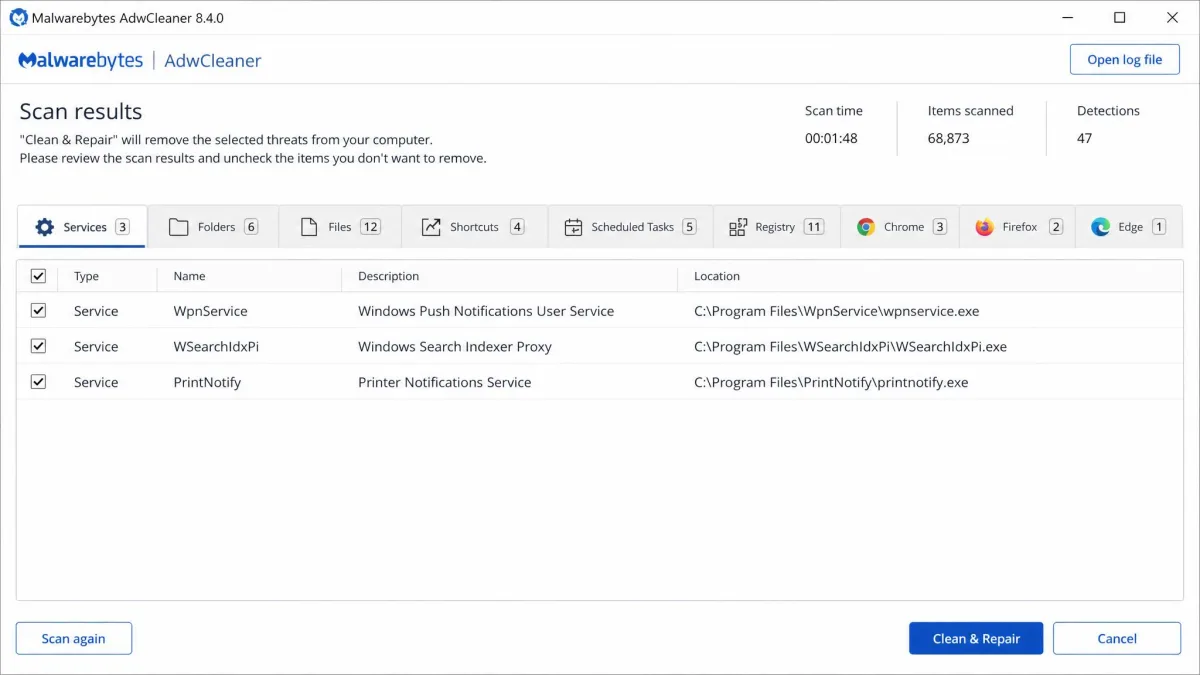The width and height of the screenshot is (1200, 675).
Task: Click the Files tab count badge 12
Action: 370,227
